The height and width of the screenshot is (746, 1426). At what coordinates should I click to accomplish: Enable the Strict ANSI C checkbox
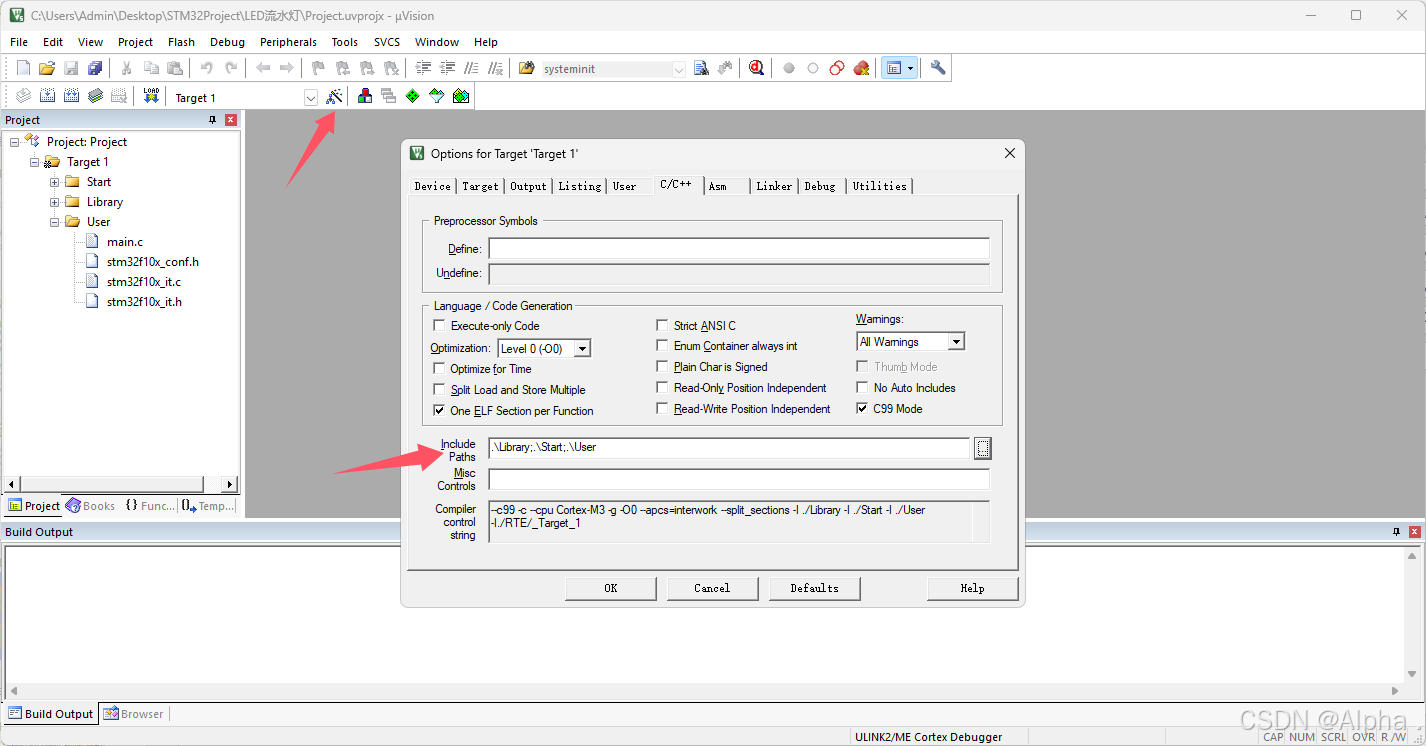[x=662, y=326]
